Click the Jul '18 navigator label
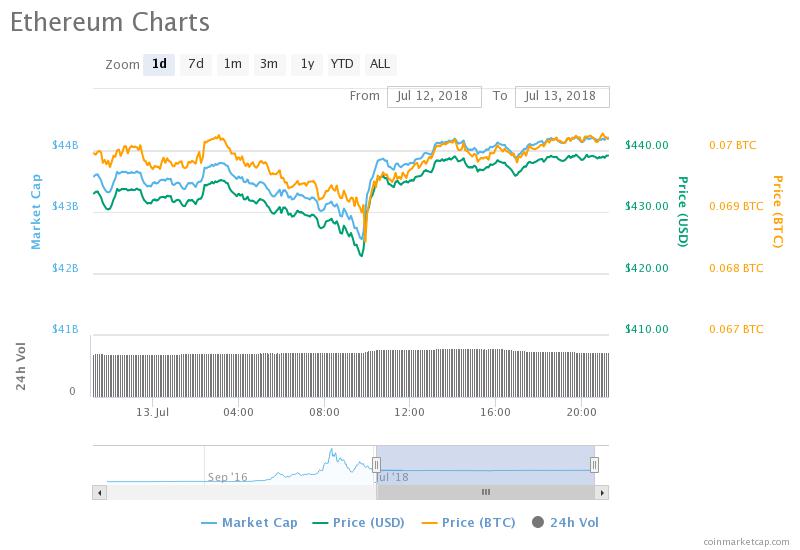 (392, 477)
